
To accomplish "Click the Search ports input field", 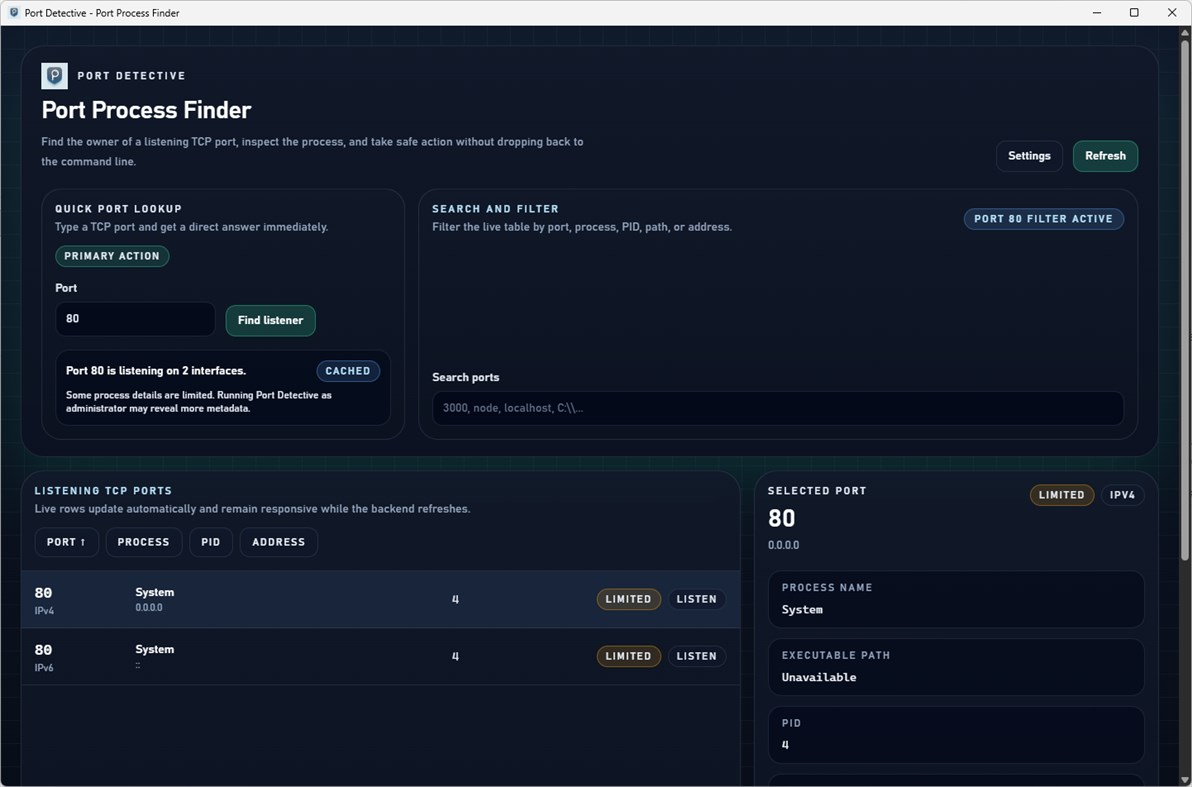I will [x=777, y=408].
